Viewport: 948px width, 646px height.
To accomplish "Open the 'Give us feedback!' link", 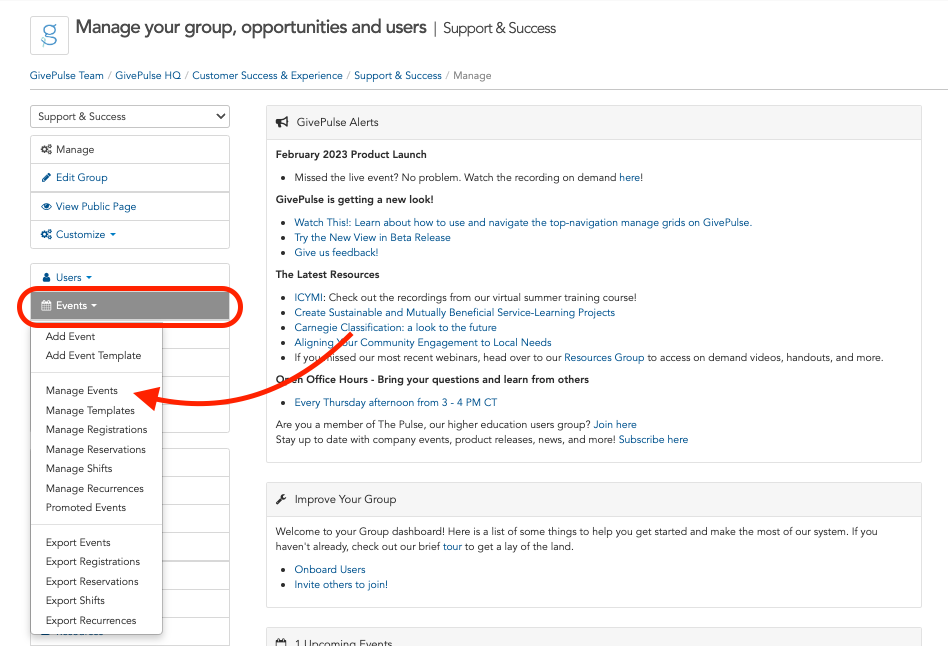I will tap(336, 253).
